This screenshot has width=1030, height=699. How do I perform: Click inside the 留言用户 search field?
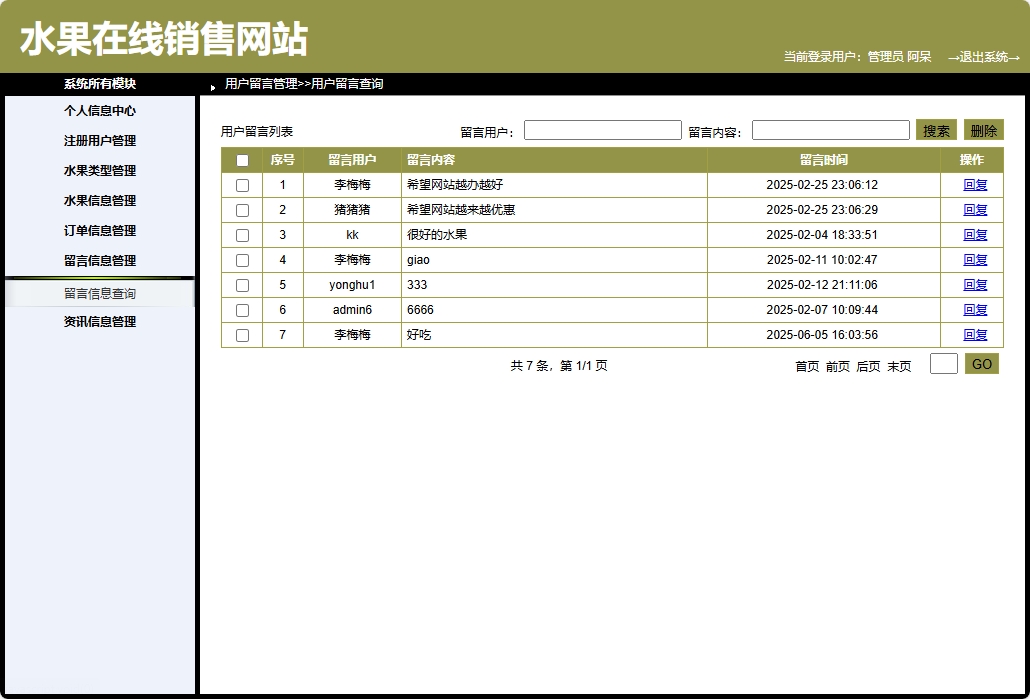tap(603, 129)
